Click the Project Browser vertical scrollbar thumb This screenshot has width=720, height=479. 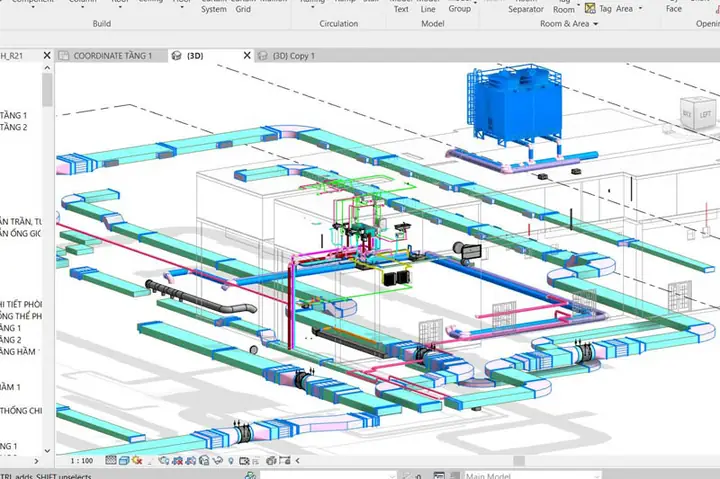pos(47,90)
